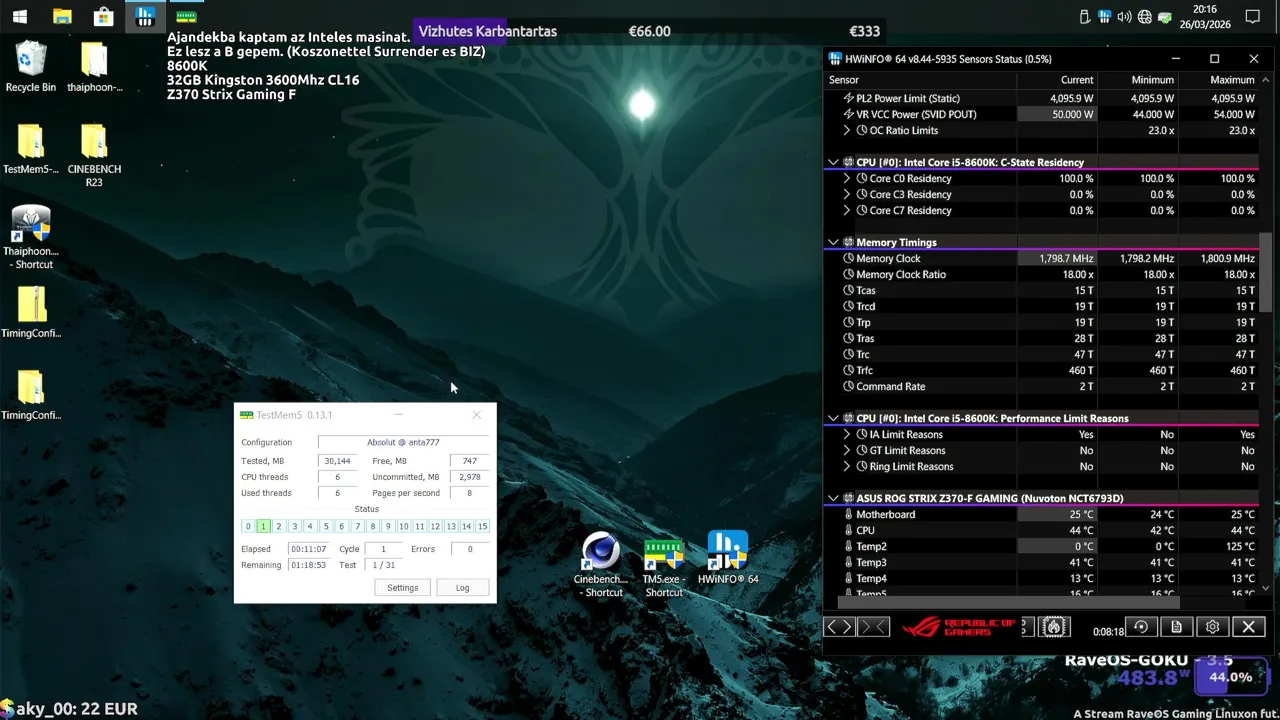The width and height of the screenshot is (1280, 720).
Task: Open TestMem5 Settings button
Action: coord(403,587)
